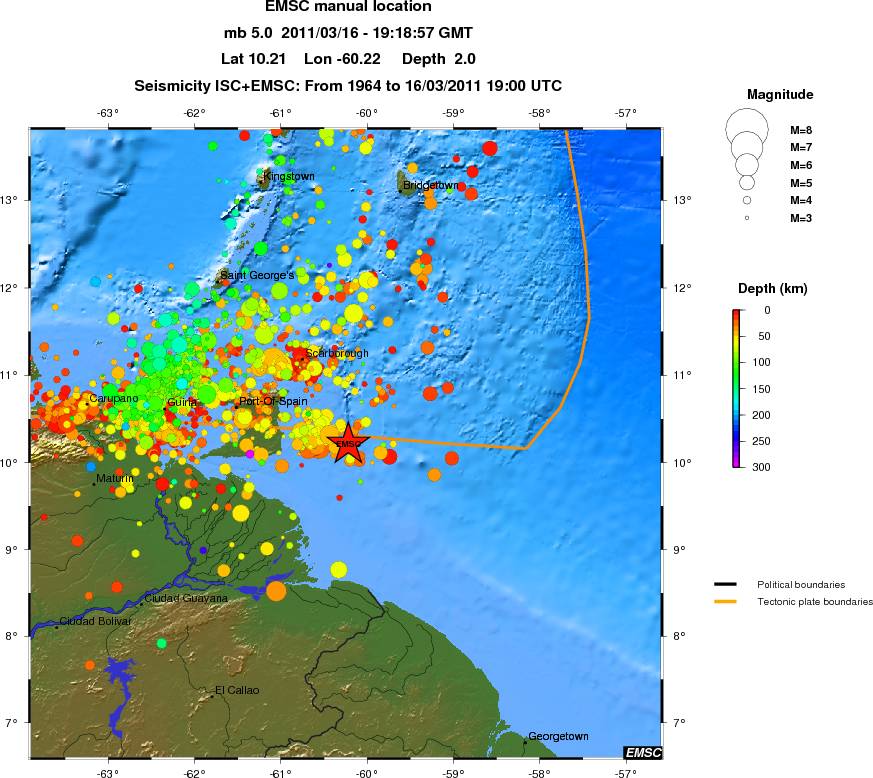The height and width of the screenshot is (778, 873).
Task: Click the big red quake circle northeast of Bridgetown
Action: click(x=489, y=149)
